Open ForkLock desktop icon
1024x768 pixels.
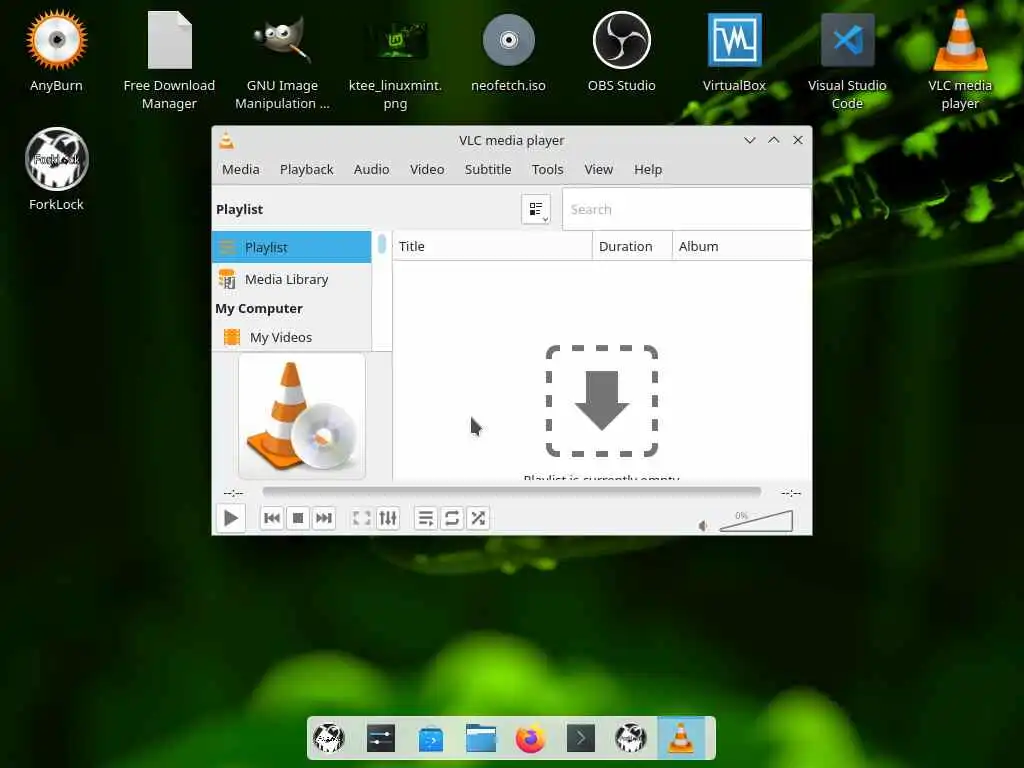(x=56, y=169)
